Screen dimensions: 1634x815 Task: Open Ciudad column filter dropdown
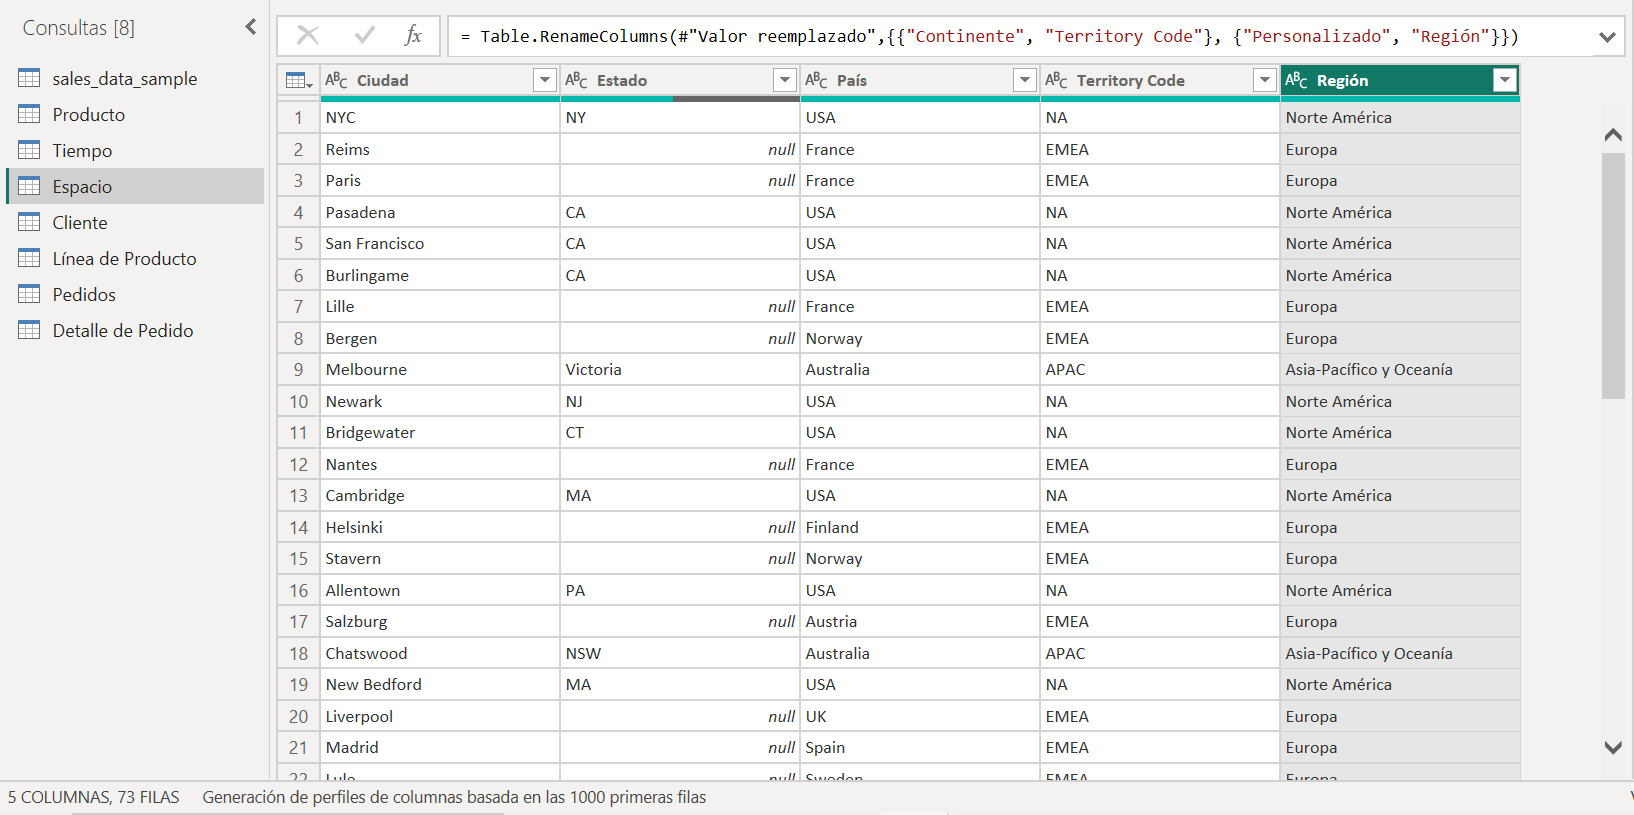[x=545, y=80]
